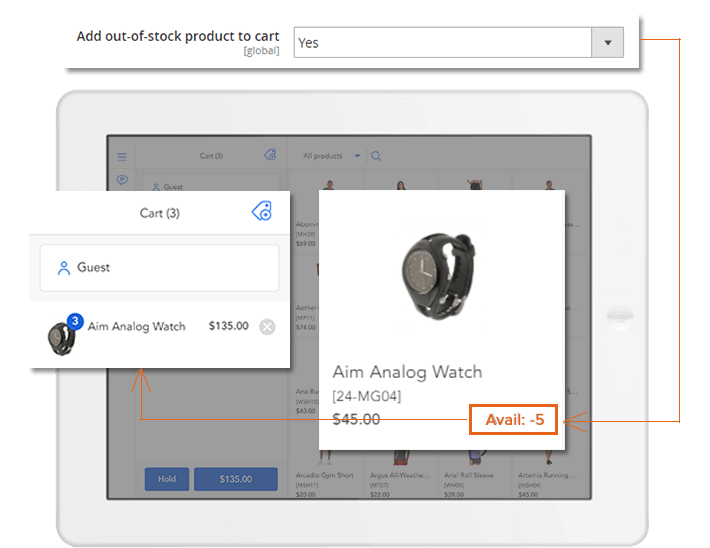Click the Cart (3) header title
710x548 pixels.
coord(160,213)
